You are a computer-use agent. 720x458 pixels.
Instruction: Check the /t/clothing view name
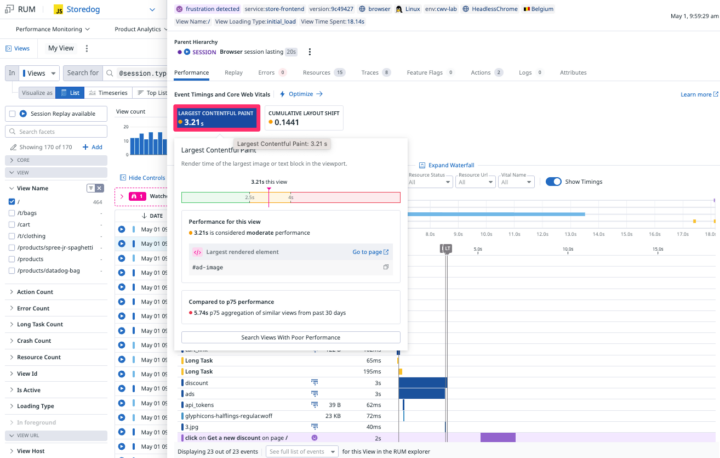coord(12,236)
